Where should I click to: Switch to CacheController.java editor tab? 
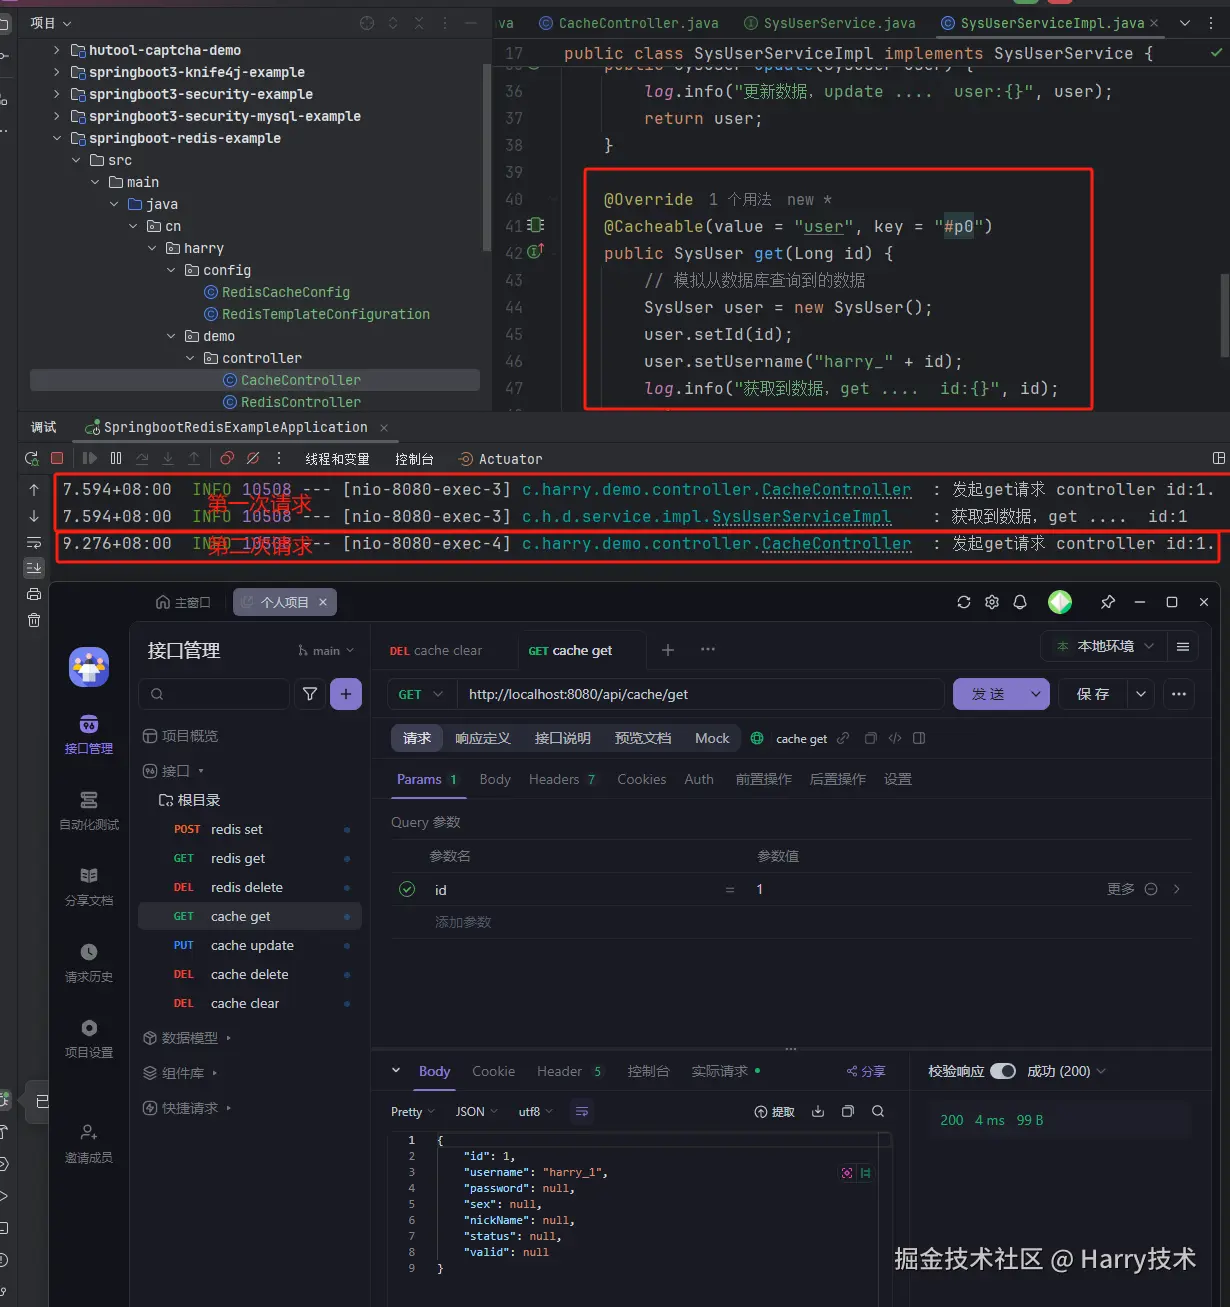click(629, 23)
